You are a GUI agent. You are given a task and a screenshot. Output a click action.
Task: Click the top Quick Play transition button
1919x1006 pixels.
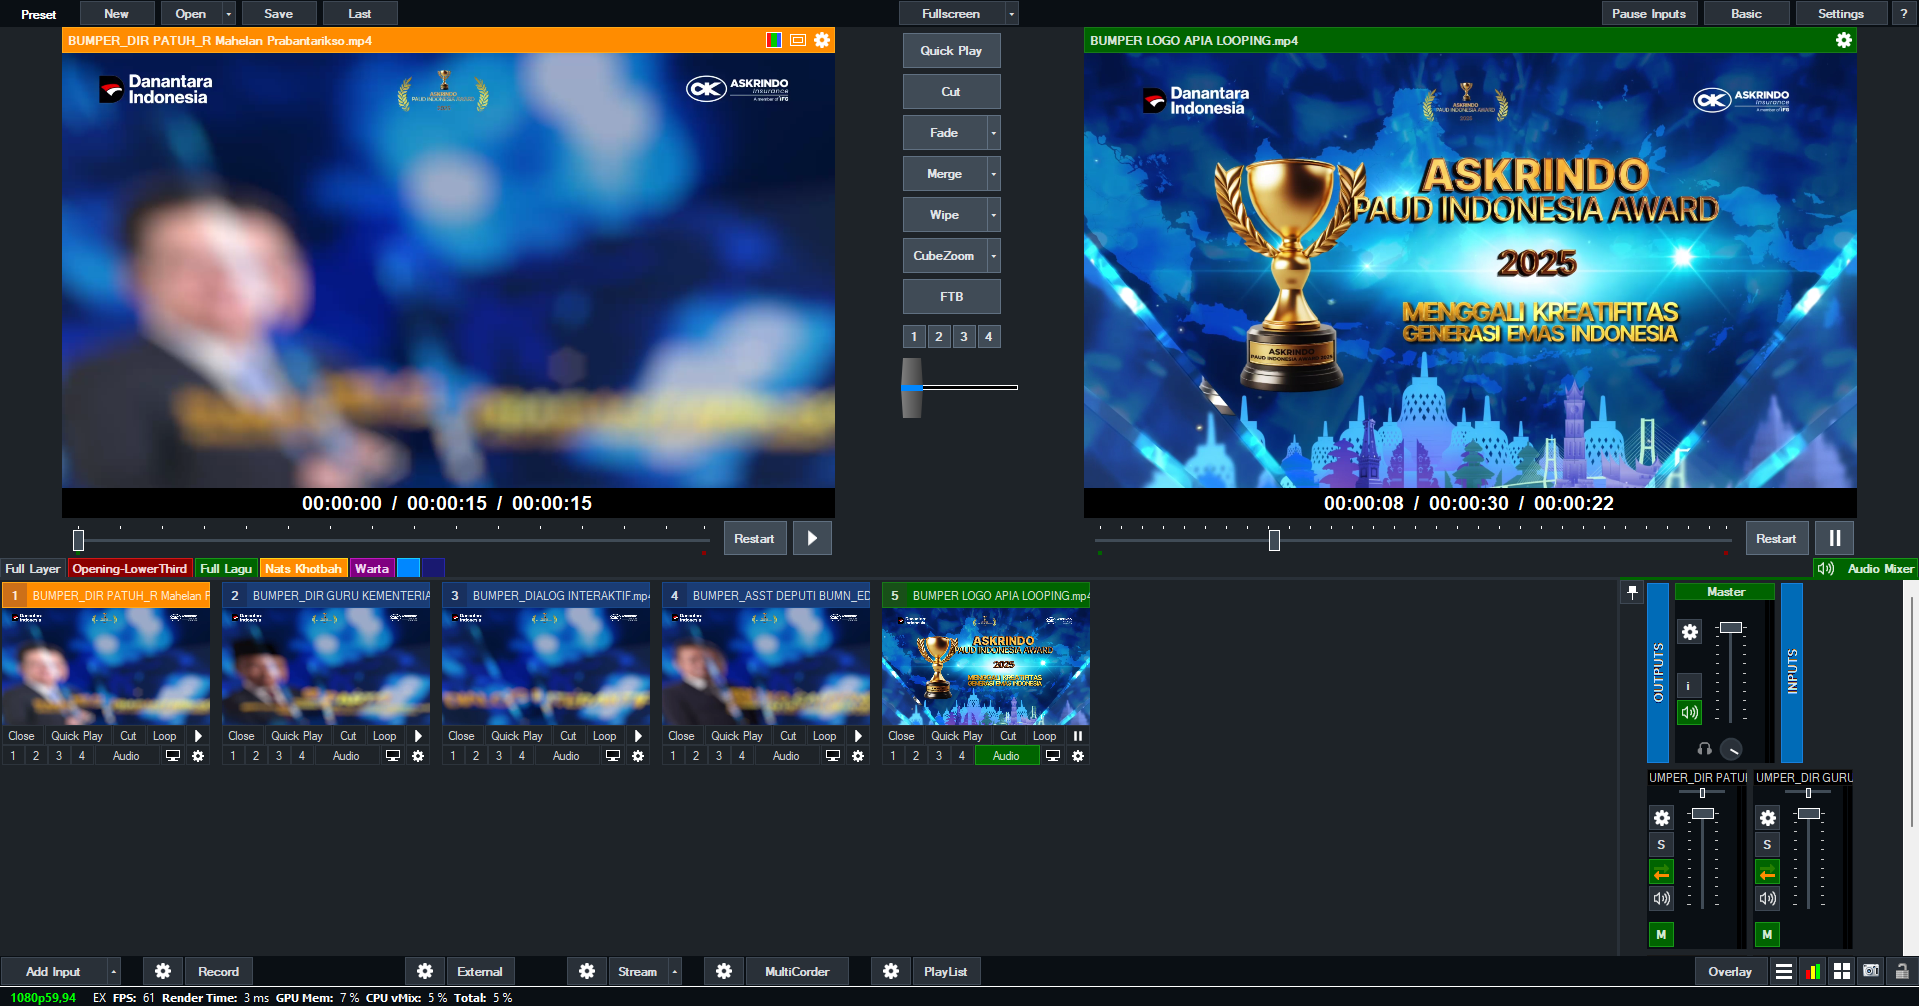click(x=951, y=51)
